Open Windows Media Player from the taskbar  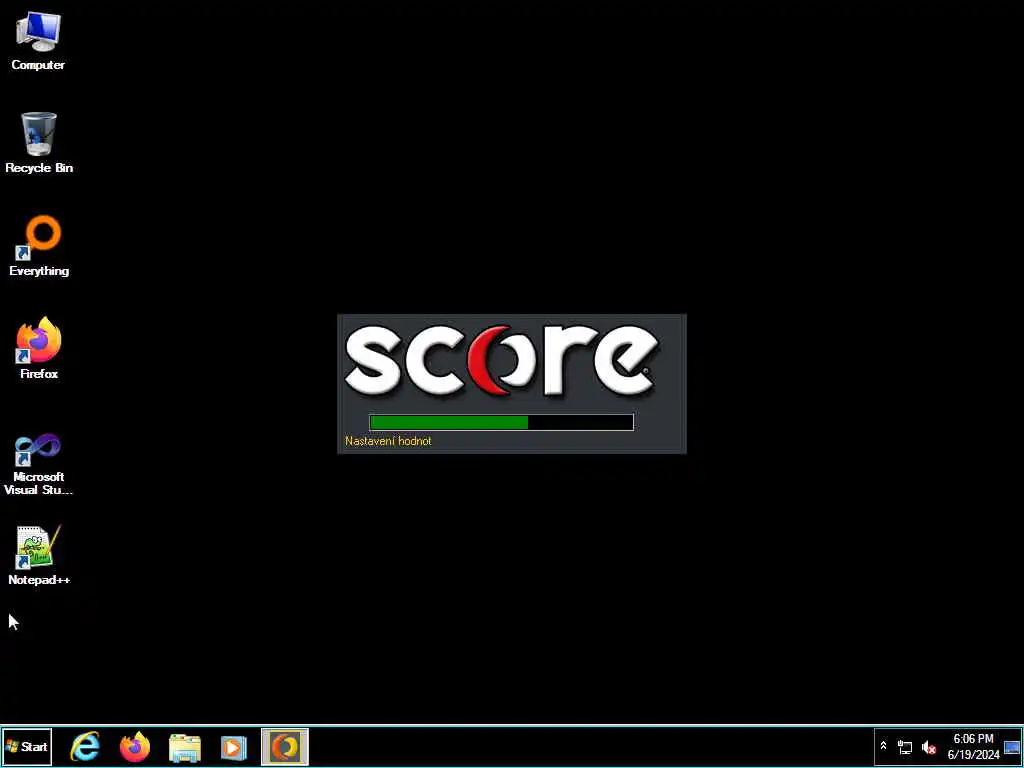coord(234,746)
